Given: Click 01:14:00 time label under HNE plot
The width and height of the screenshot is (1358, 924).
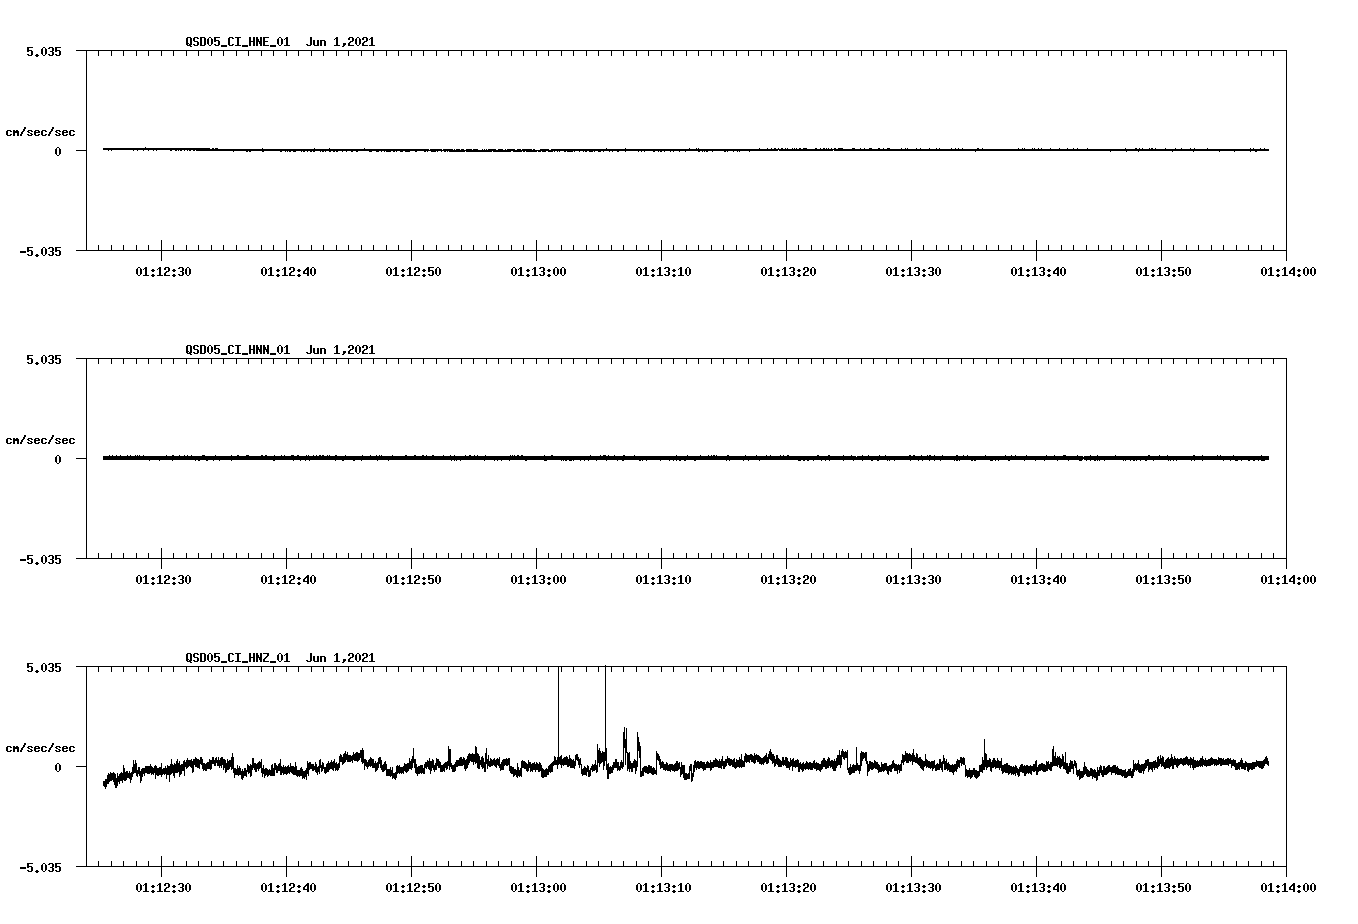Looking at the screenshot, I should 1288,271.
